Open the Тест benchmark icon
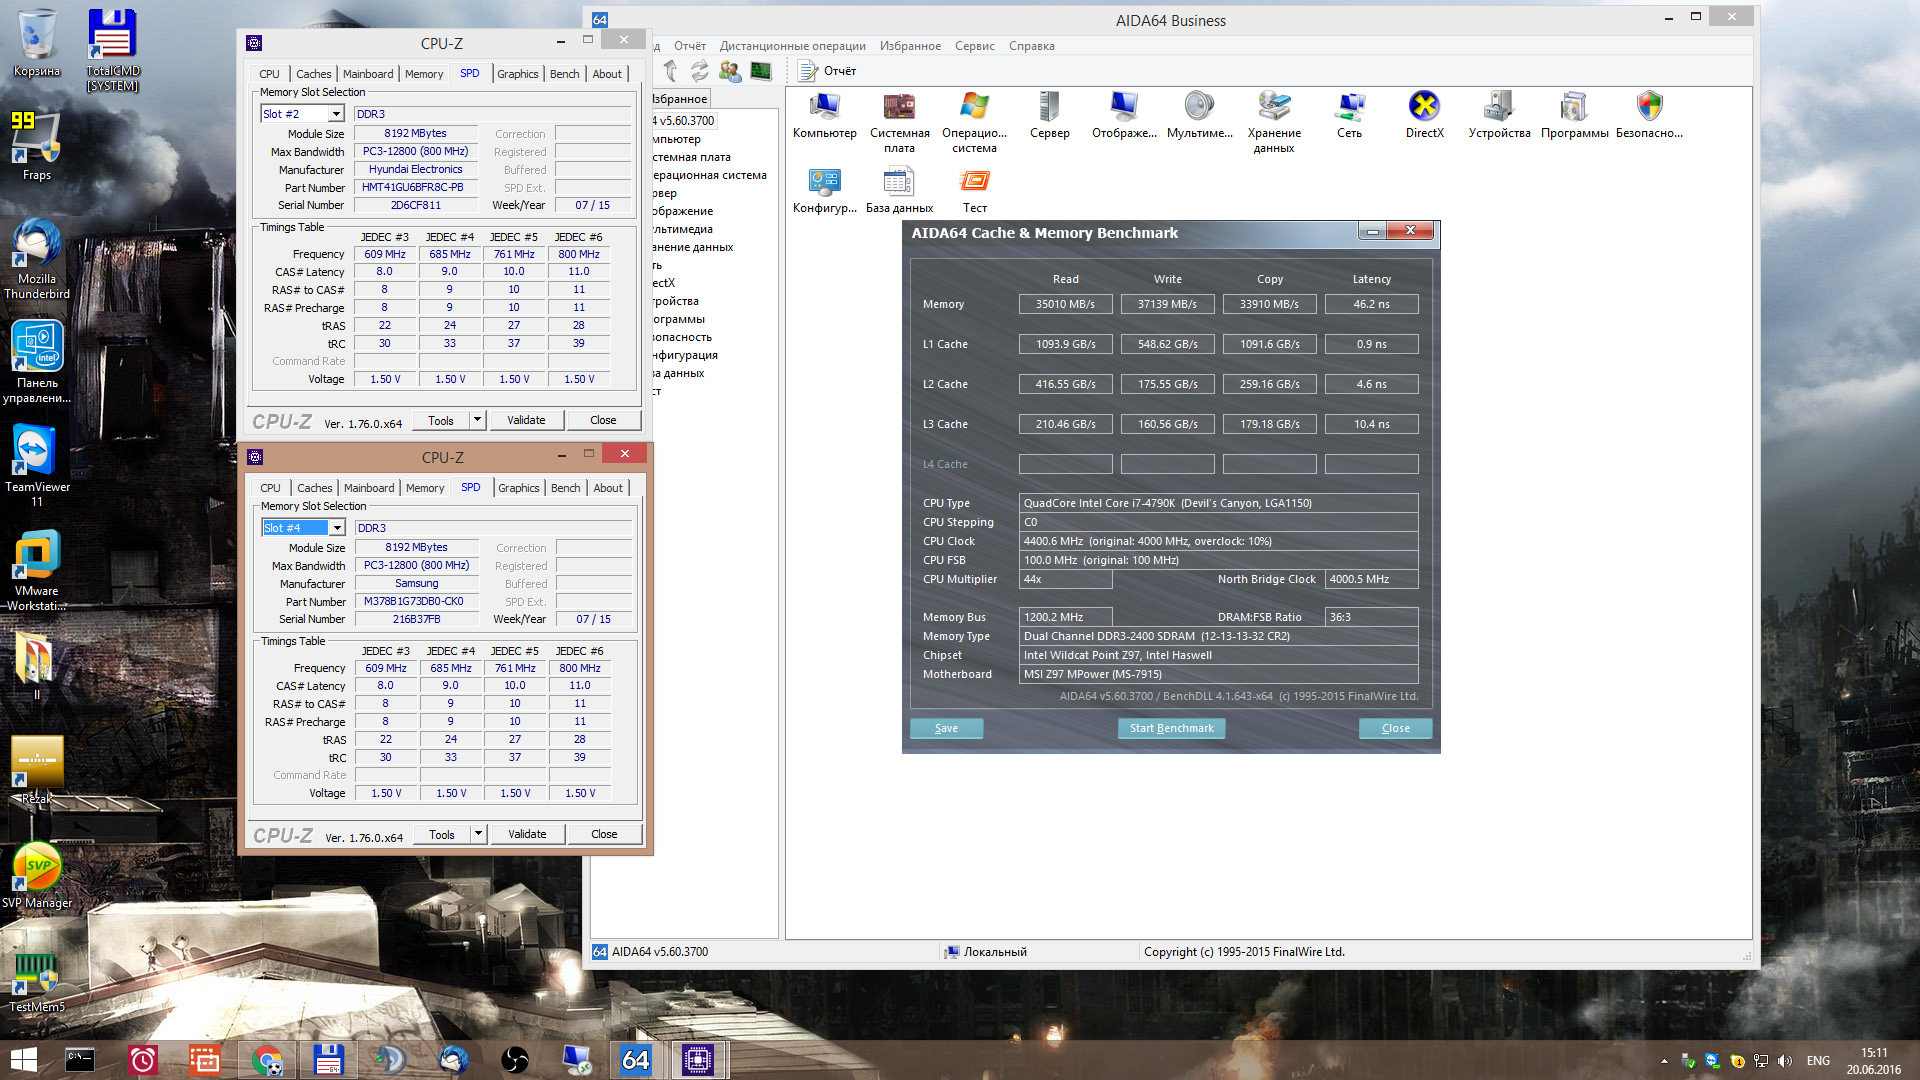1920x1080 pixels. click(974, 182)
